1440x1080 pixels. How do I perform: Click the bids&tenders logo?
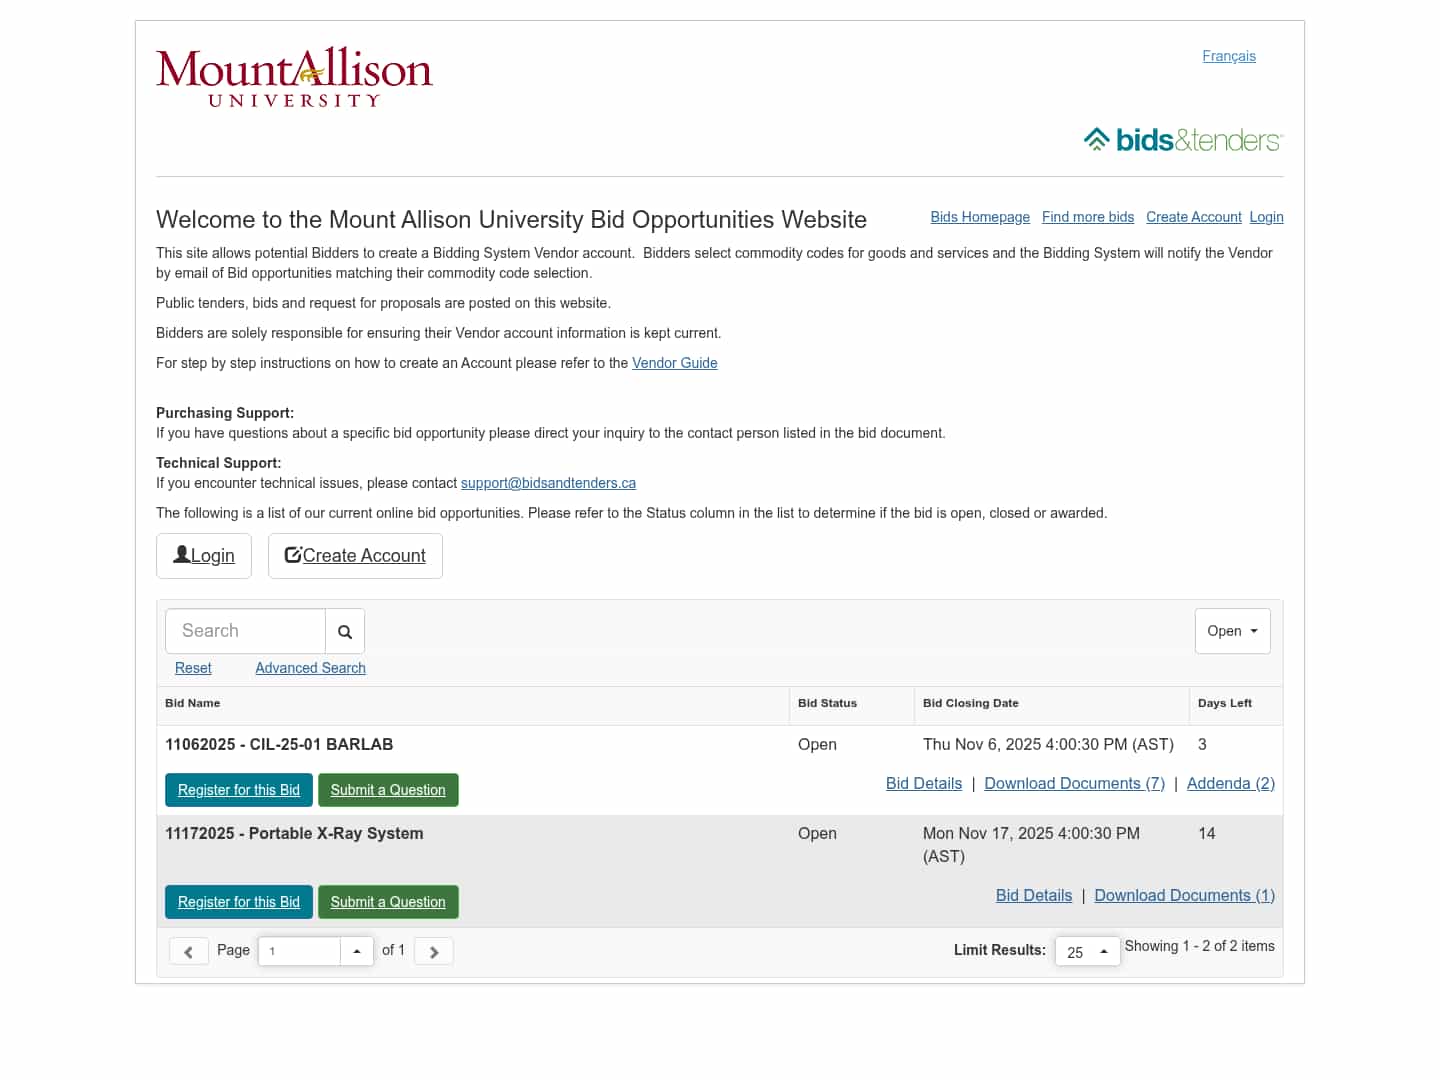pyautogui.click(x=1183, y=140)
